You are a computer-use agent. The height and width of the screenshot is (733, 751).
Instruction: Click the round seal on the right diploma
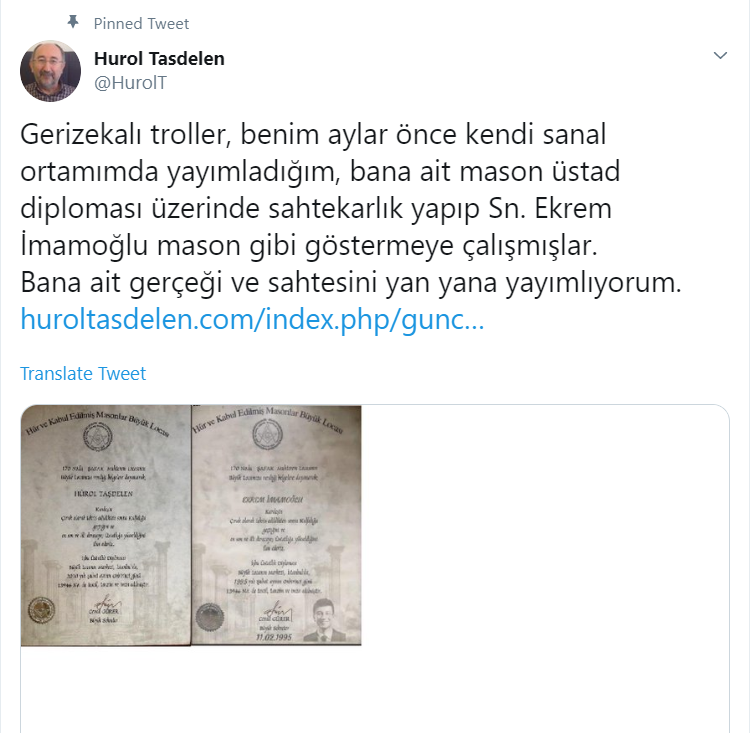coord(210,616)
